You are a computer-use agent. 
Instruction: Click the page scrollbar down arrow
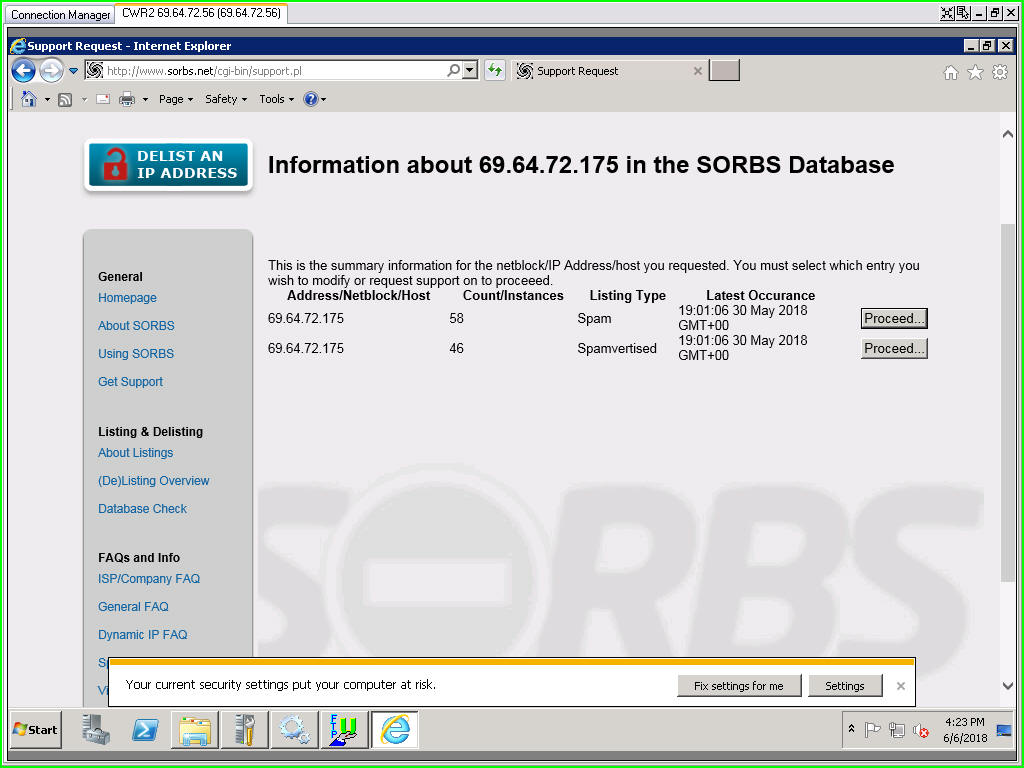pyautogui.click(x=1008, y=686)
